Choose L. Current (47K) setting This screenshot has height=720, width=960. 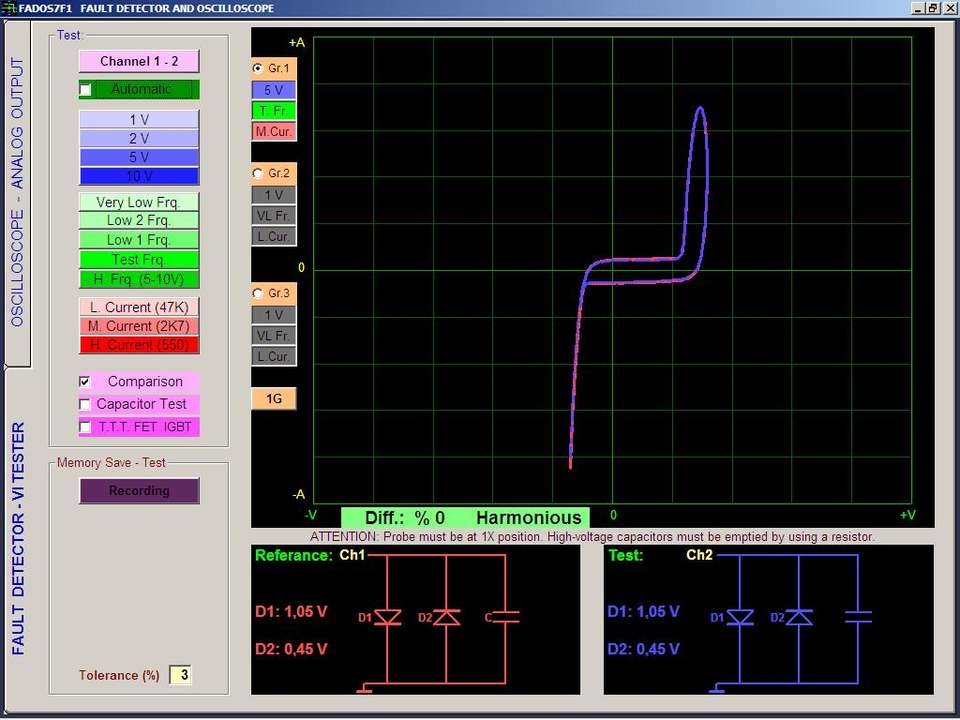[x=139, y=307]
